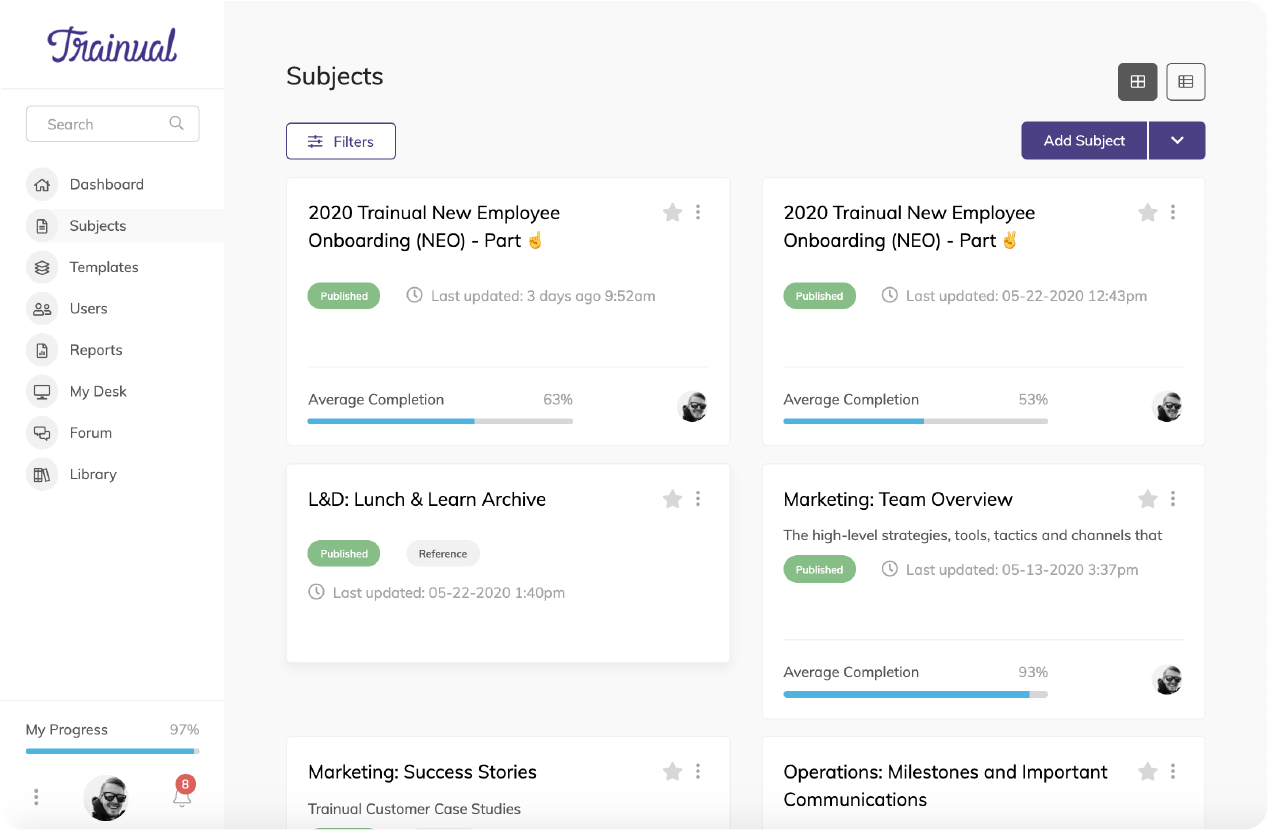Screen dimensions: 1268x832
Task: Open the options menu on Marketing: Success Stories card
Action: tap(697, 771)
